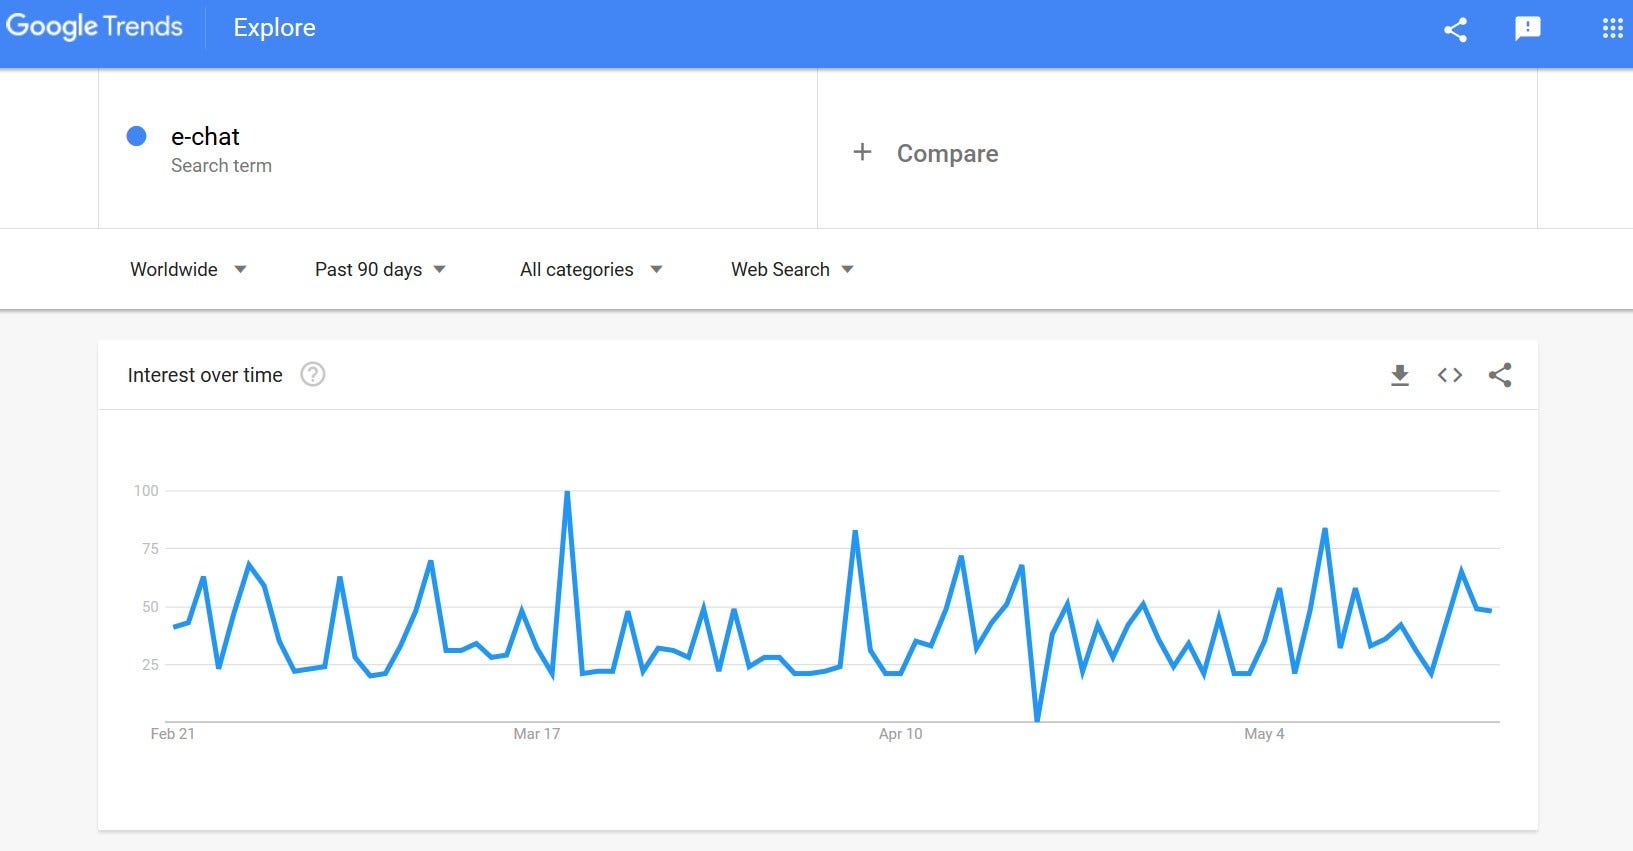Image resolution: width=1633 pixels, height=851 pixels.
Task: Expand the Worldwide region dropdown
Action: click(x=188, y=269)
